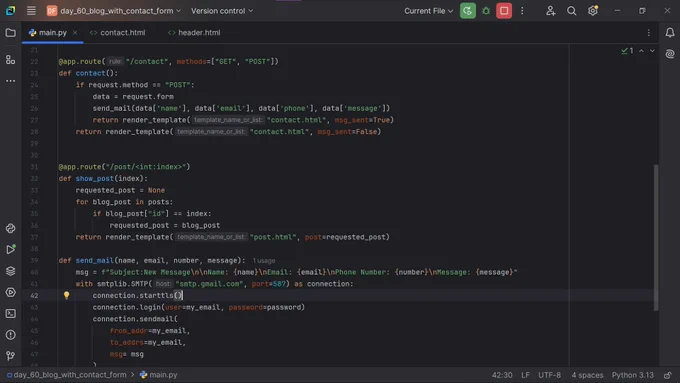Click the 'requested_post = None' line

(120, 190)
